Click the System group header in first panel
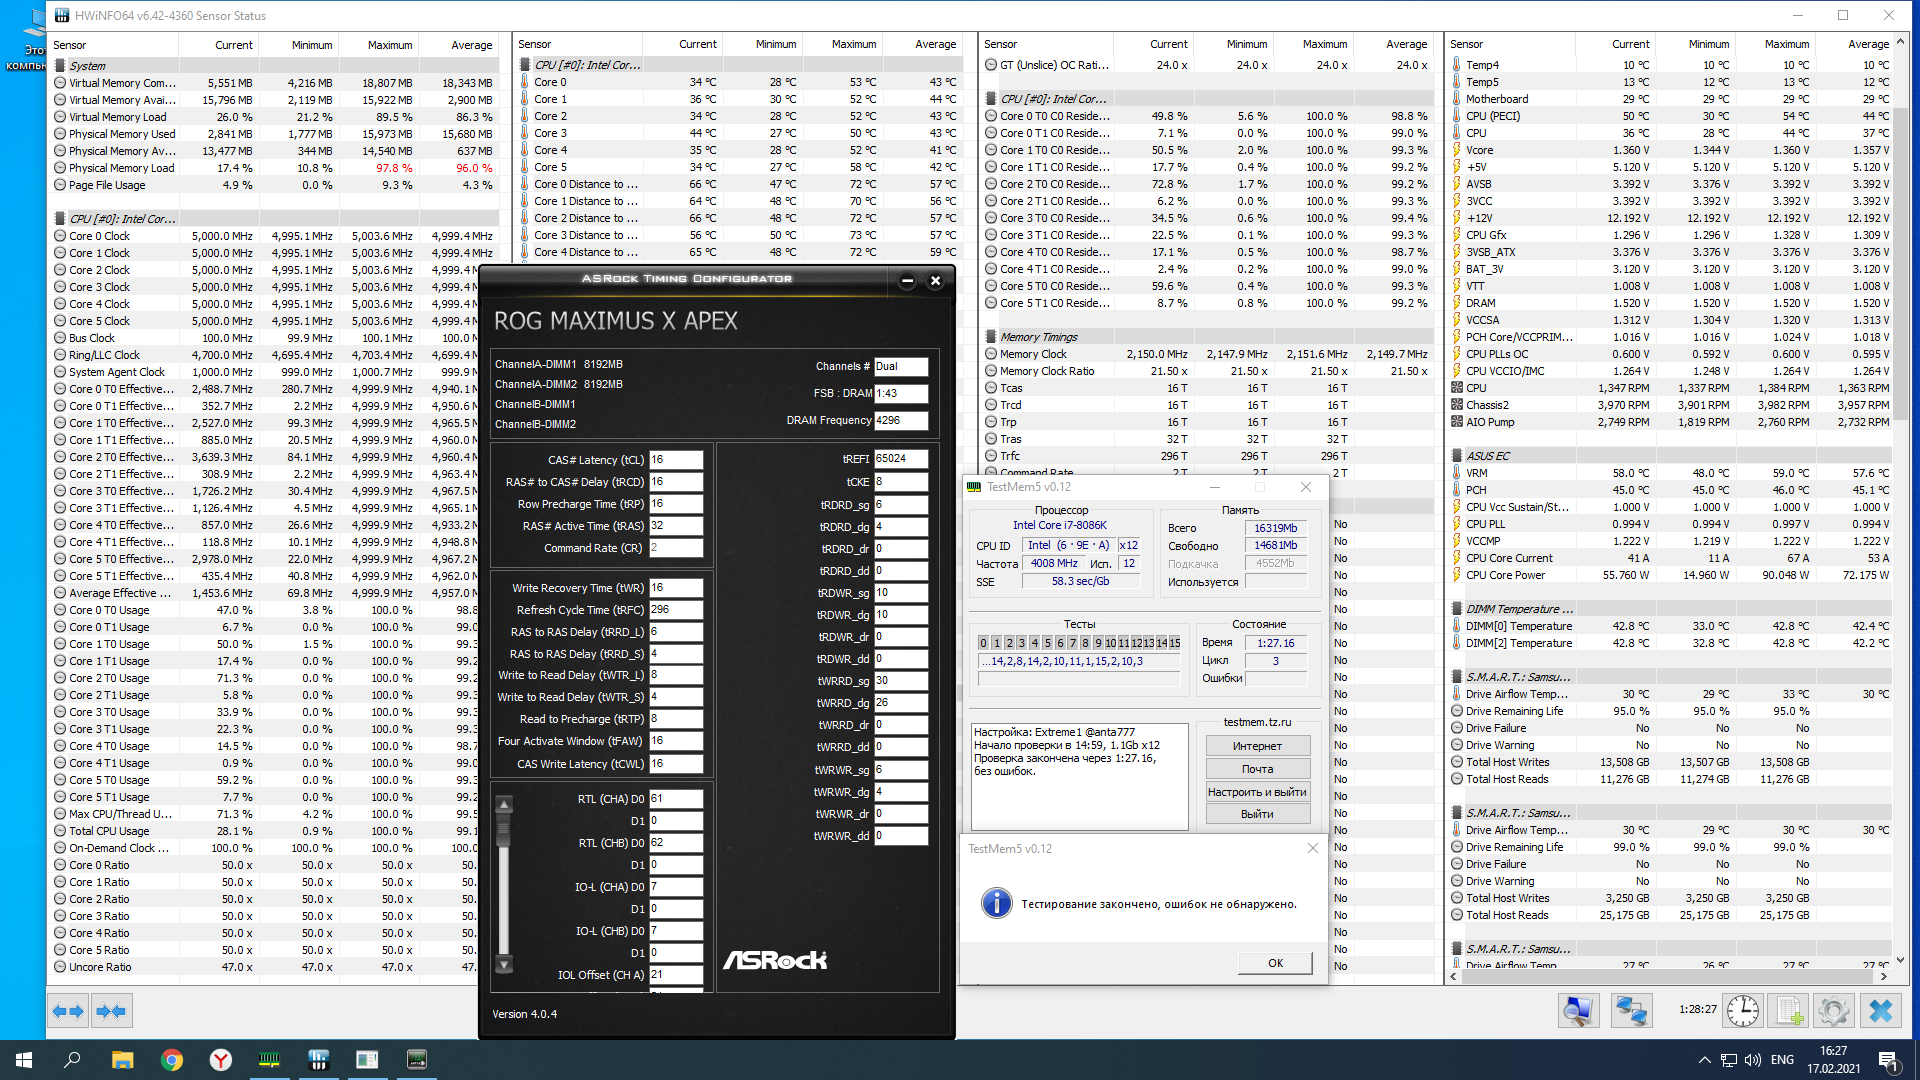This screenshot has height=1080, width=1920. click(x=87, y=66)
